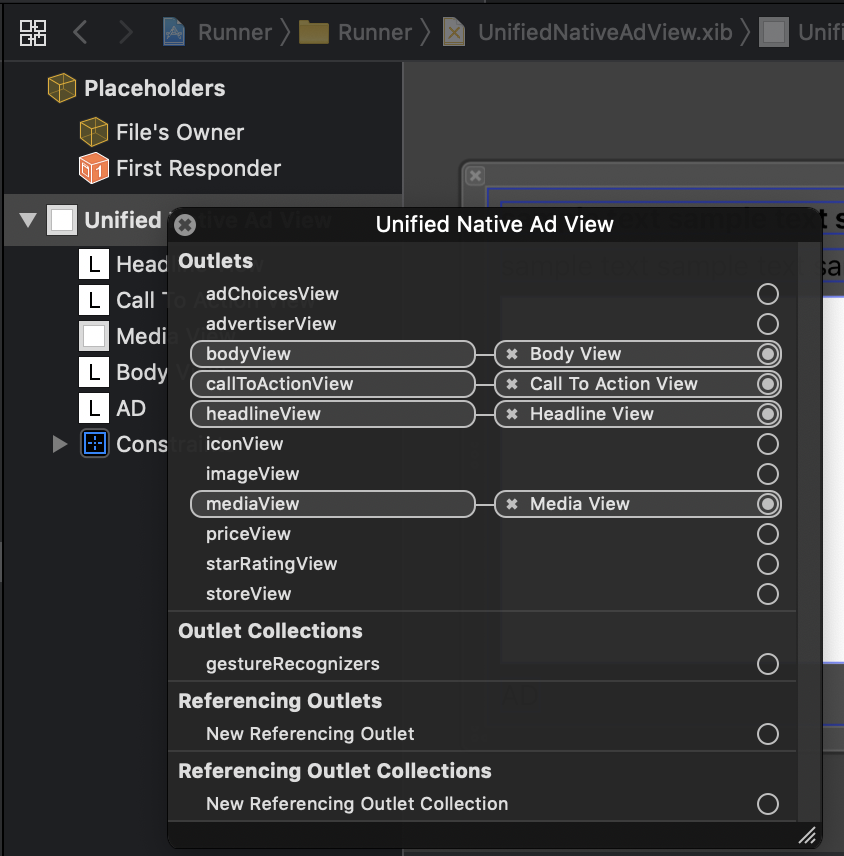Click the callToActionView connected outlet circle

tap(768, 384)
